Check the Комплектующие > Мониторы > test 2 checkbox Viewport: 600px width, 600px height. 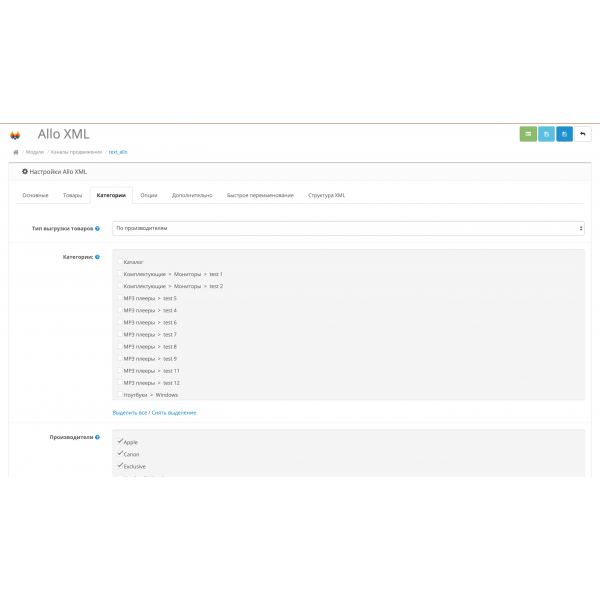120,285
